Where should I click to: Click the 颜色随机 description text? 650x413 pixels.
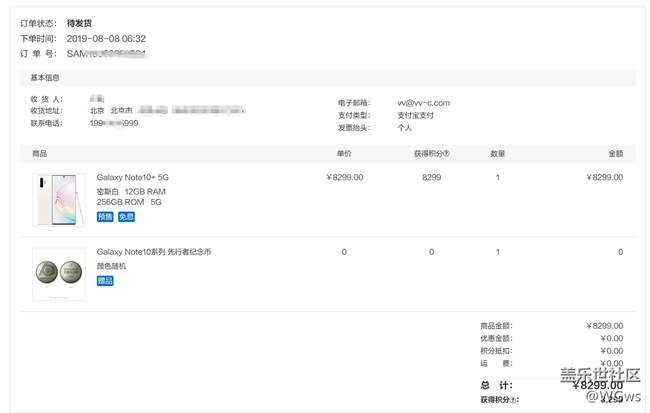(x=111, y=266)
